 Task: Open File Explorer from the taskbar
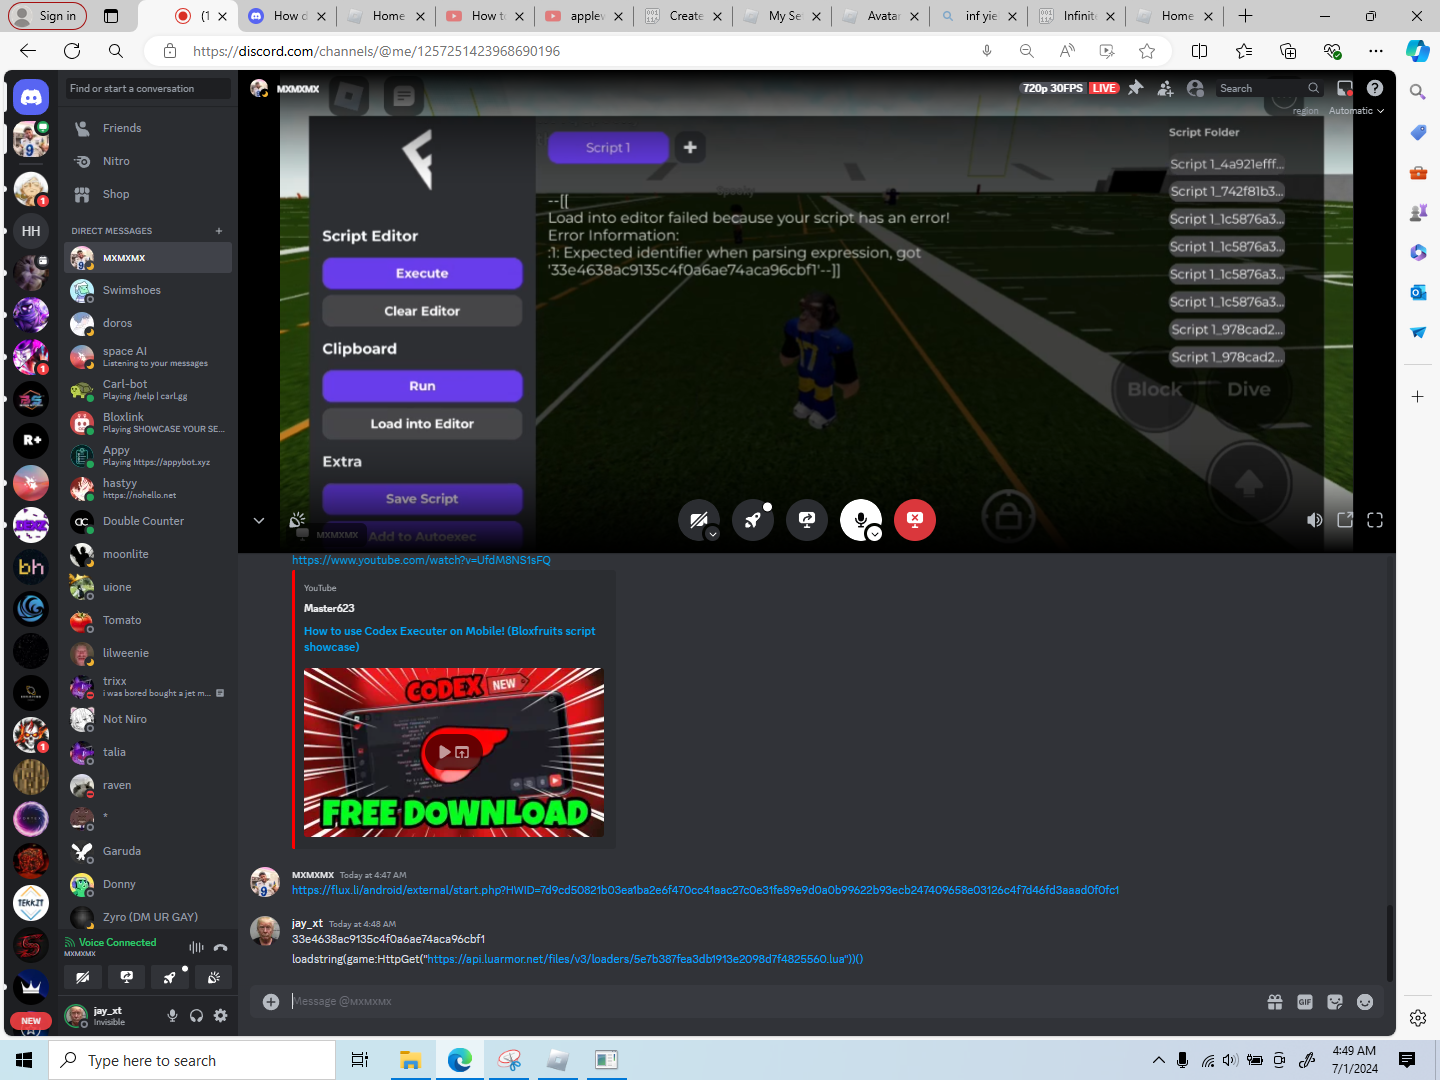(x=410, y=1060)
